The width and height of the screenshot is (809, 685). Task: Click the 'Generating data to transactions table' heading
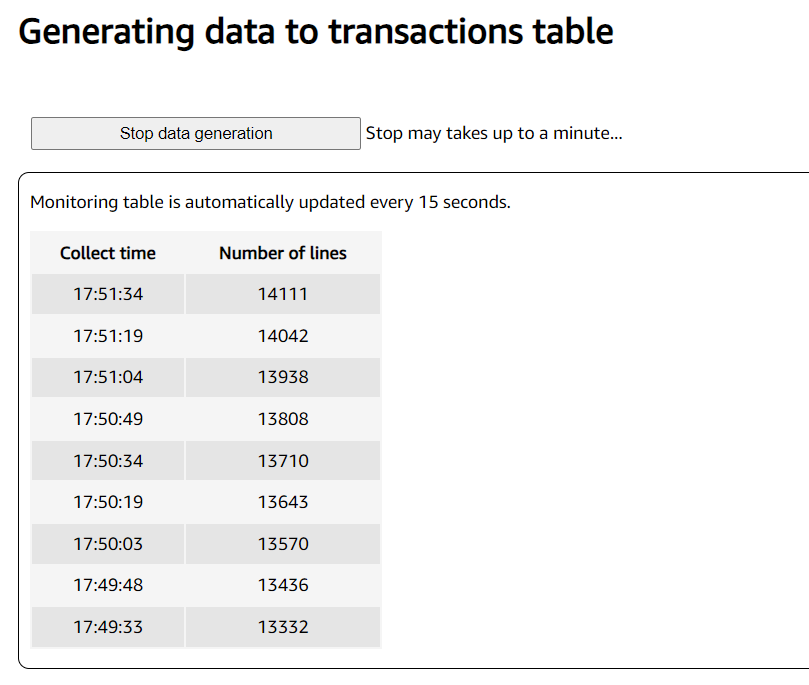[x=316, y=31]
